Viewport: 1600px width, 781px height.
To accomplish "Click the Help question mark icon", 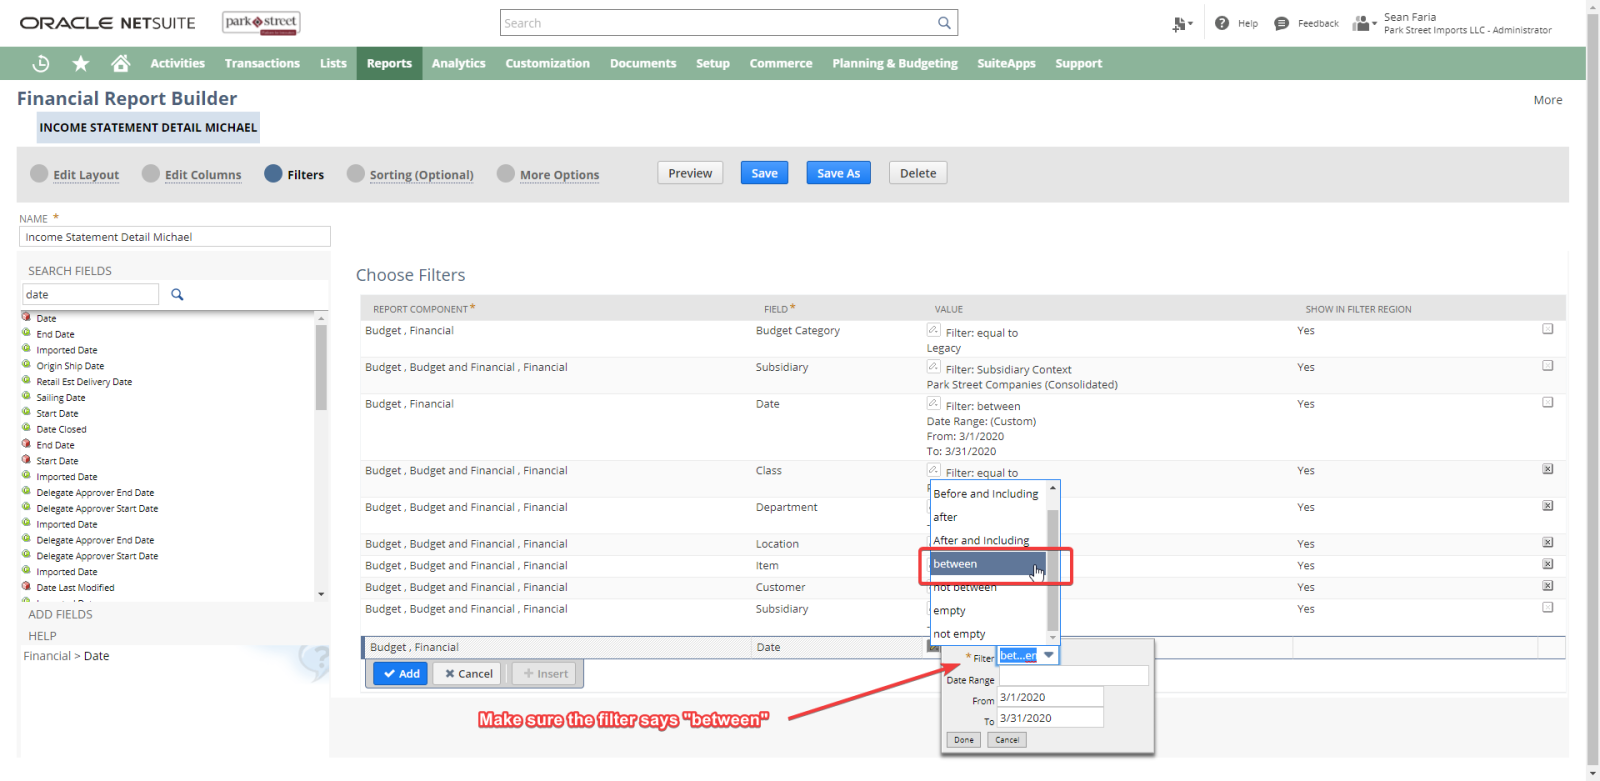I will point(1222,23).
